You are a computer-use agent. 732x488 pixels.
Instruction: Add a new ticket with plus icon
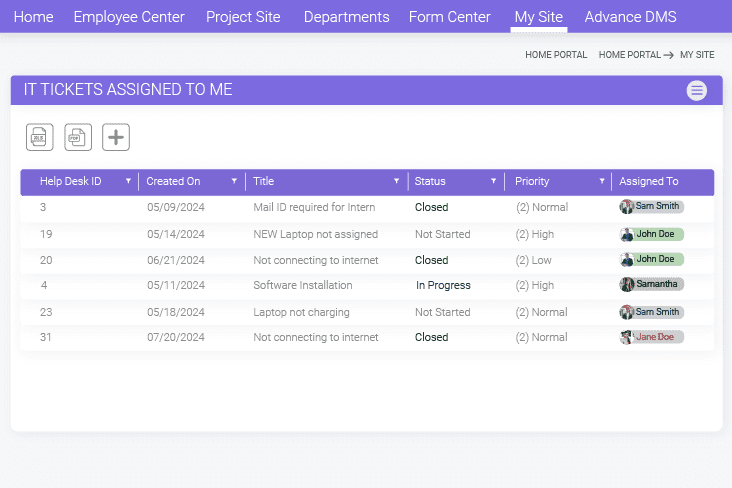[116, 137]
